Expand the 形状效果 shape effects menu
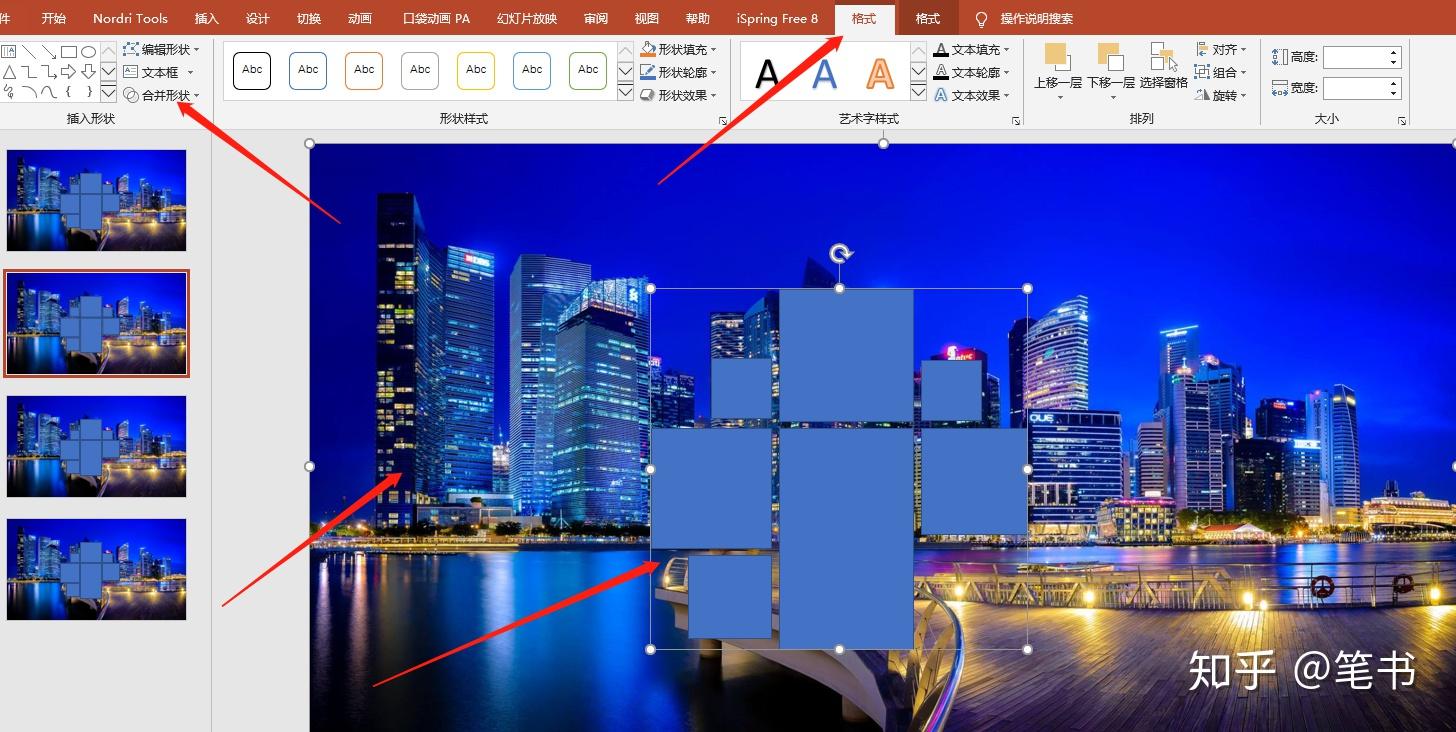 point(679,95)
